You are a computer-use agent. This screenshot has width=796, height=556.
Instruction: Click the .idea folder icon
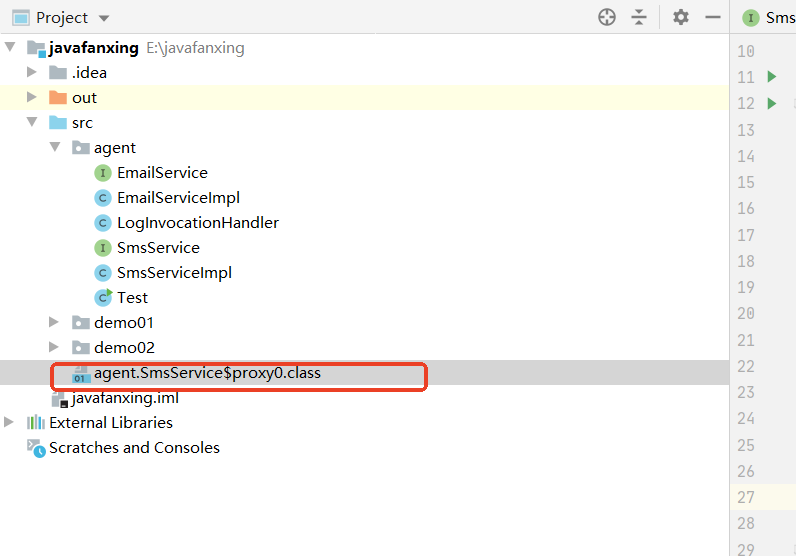58,73
